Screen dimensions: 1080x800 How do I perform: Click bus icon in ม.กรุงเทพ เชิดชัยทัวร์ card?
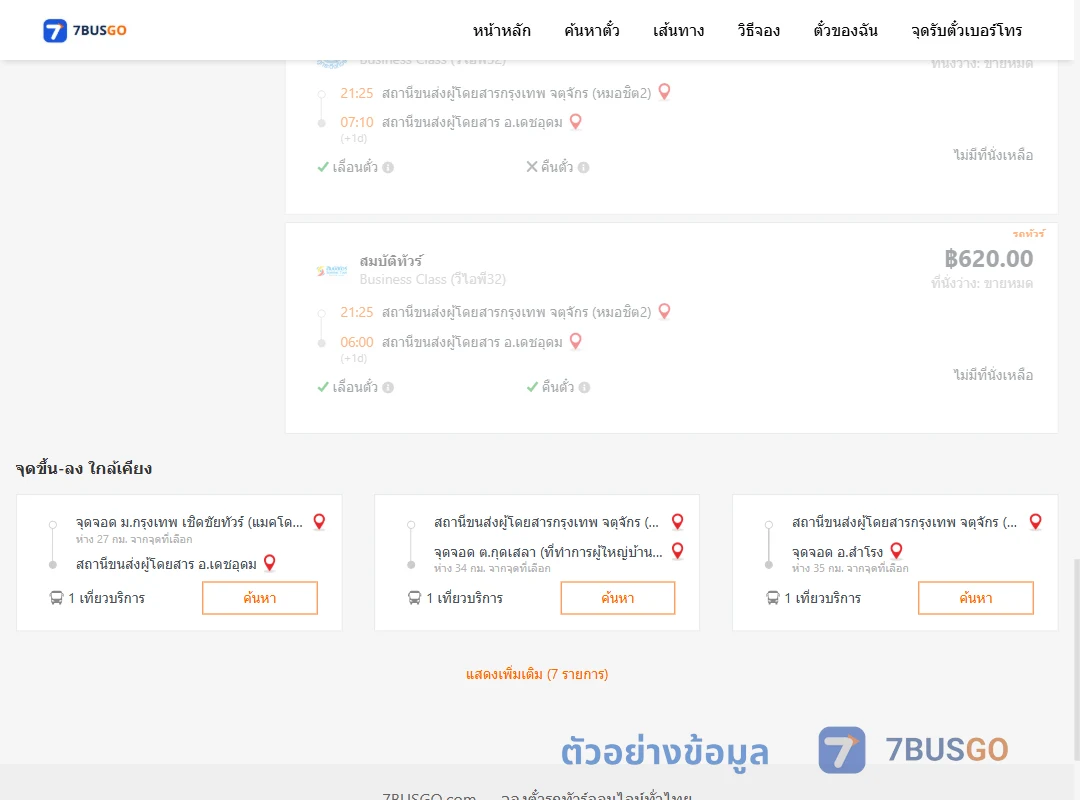coord(56,598)
